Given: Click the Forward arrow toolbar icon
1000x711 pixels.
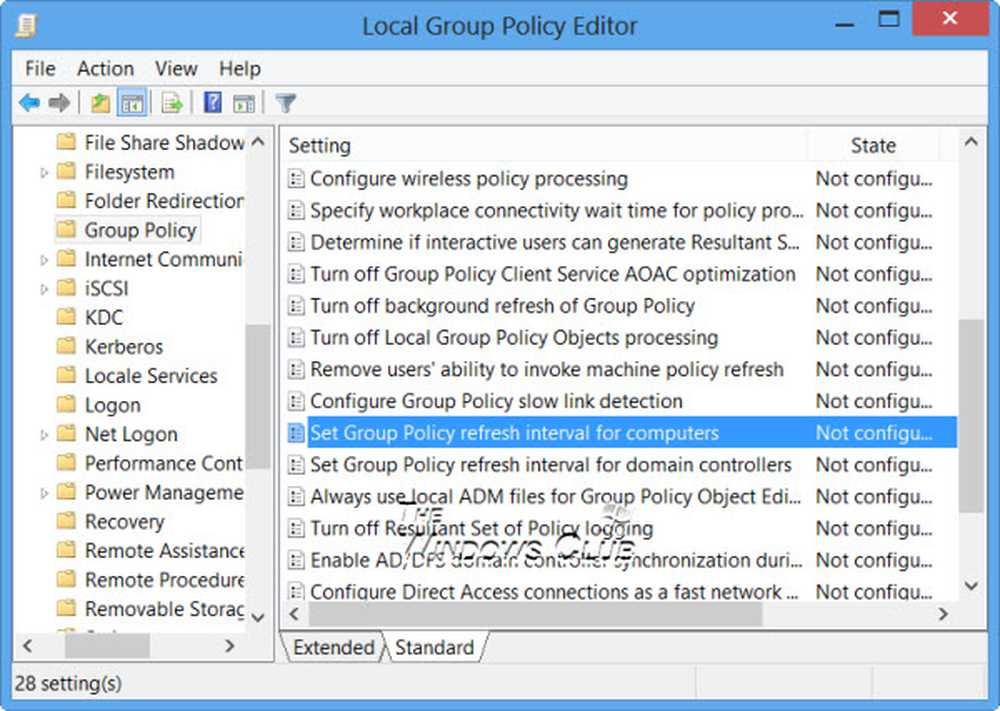Looking at the screenshot, I should [x=60, y=103].
